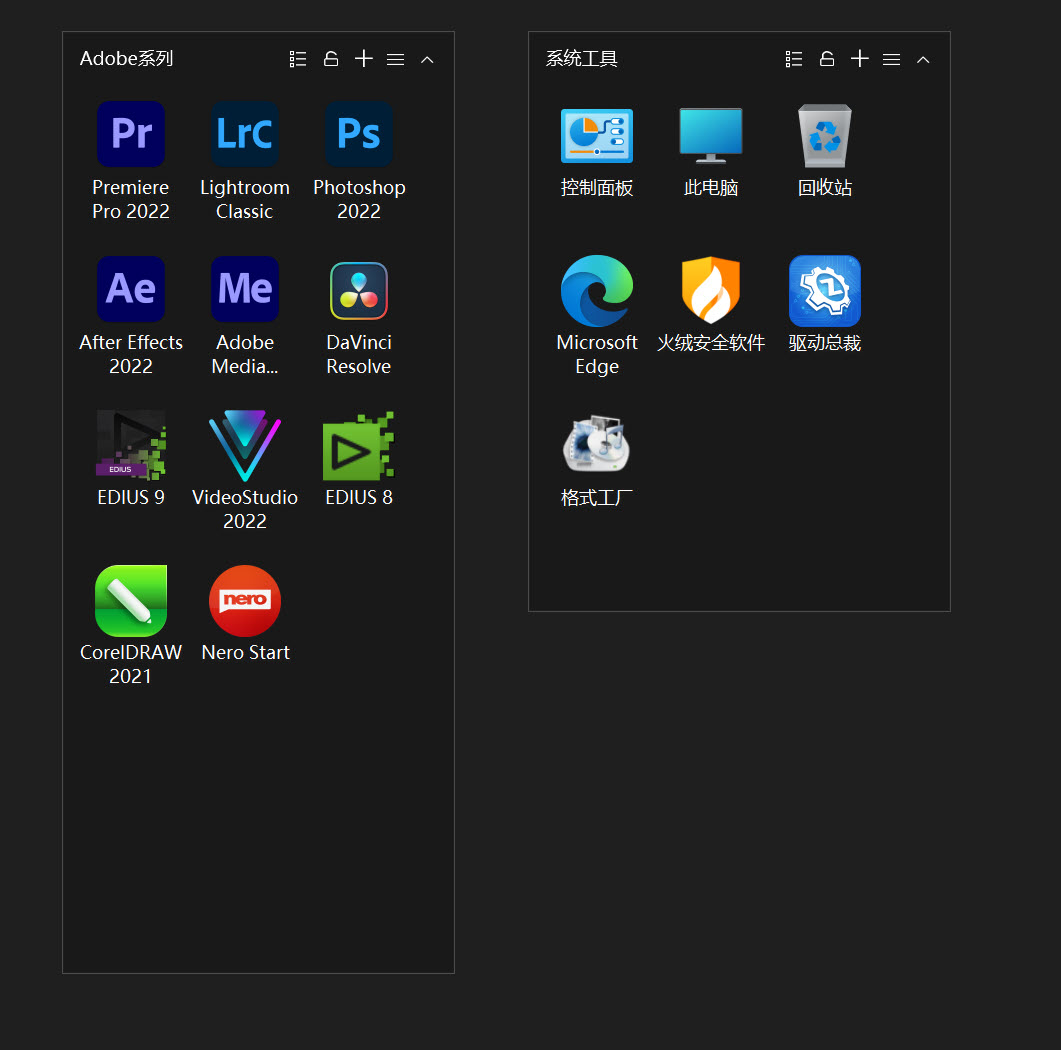Screen dimensions: 1061x1050
Task: Open Premiere Pro 2022 icon
Action: (131, 134)
